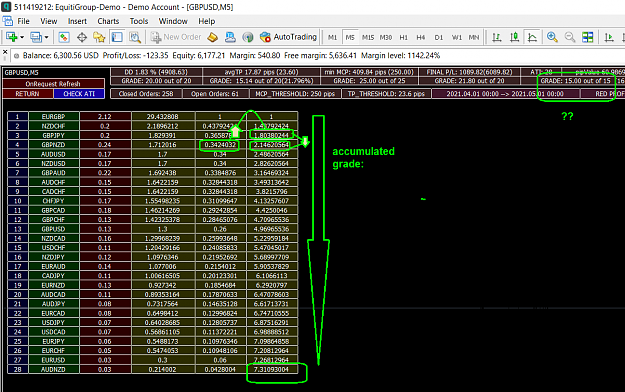Open the File menu
Viewport: 625px width, 392px height.
coord(23,21)
